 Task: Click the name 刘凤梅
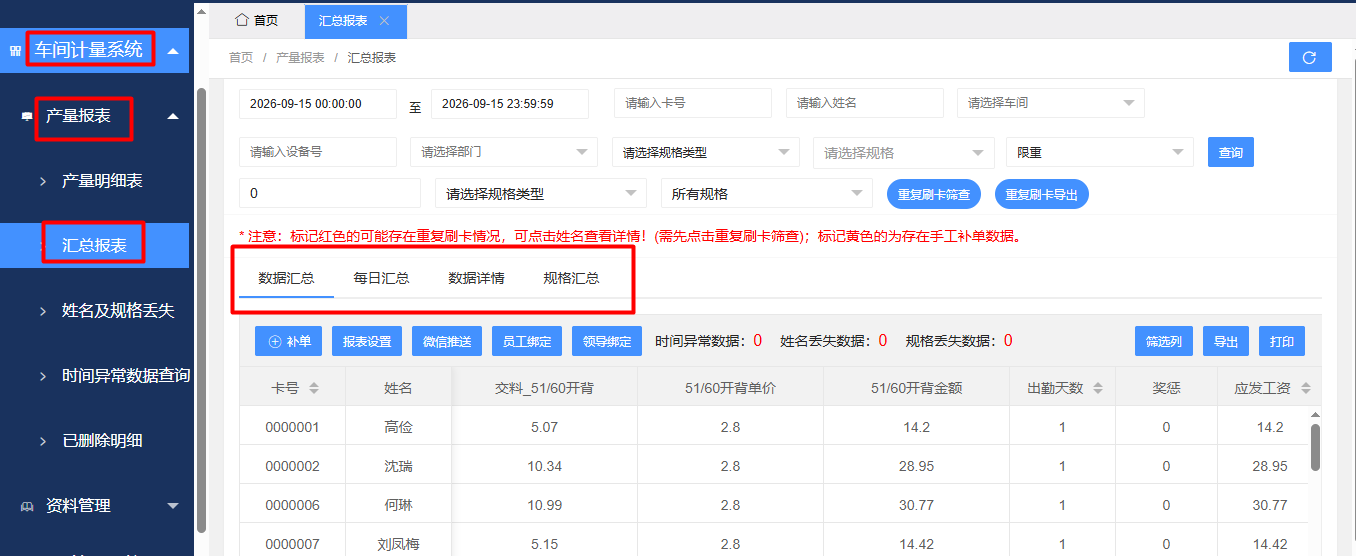pyautogui.click(x=399, y=544)
